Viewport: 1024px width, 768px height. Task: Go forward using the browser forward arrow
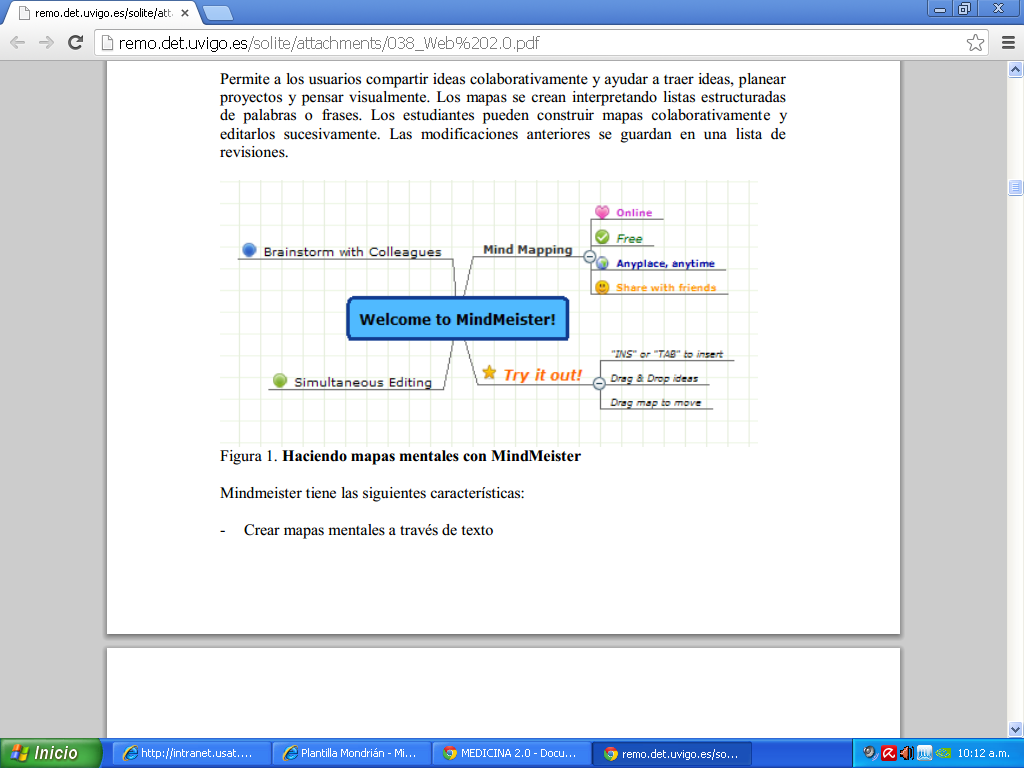click(46, 43)
